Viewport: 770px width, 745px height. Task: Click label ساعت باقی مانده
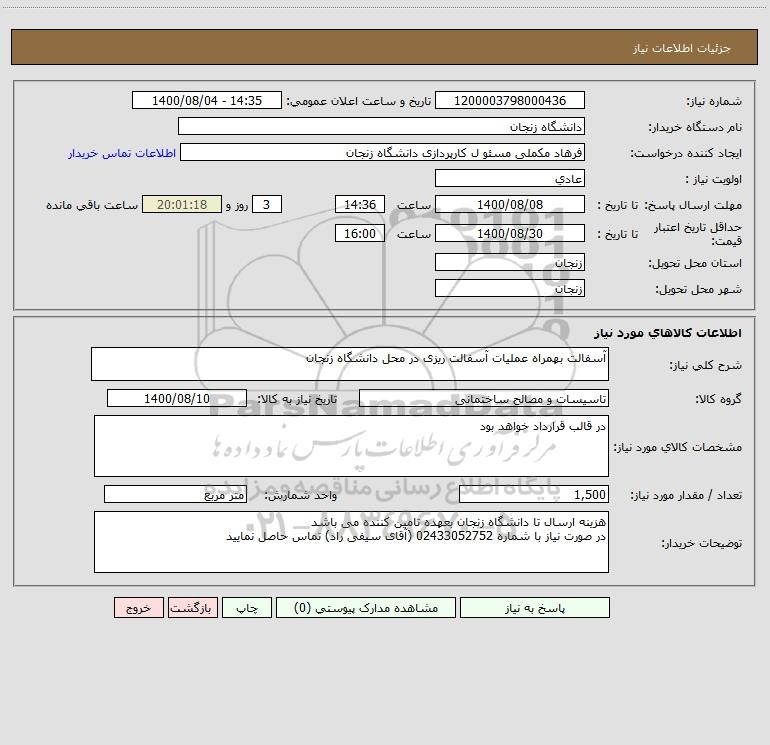point(92,205)
